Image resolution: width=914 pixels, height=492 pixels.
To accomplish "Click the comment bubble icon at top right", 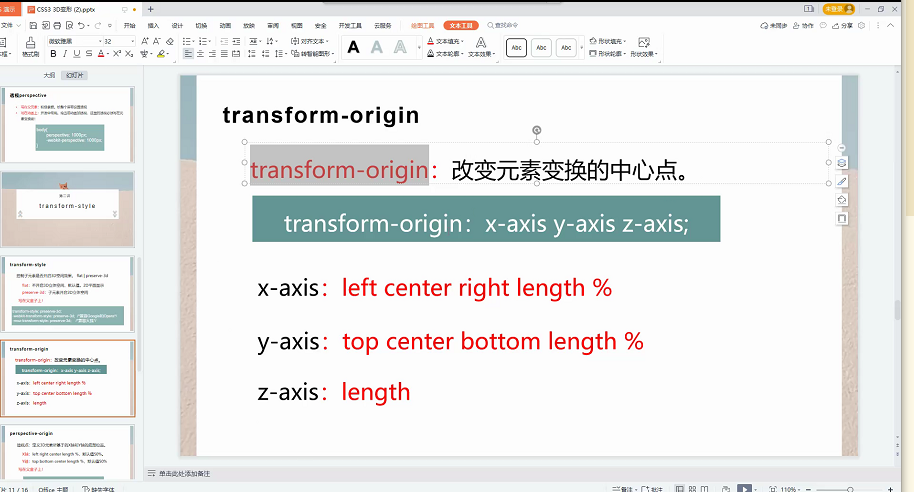I will tap(823, 26).
